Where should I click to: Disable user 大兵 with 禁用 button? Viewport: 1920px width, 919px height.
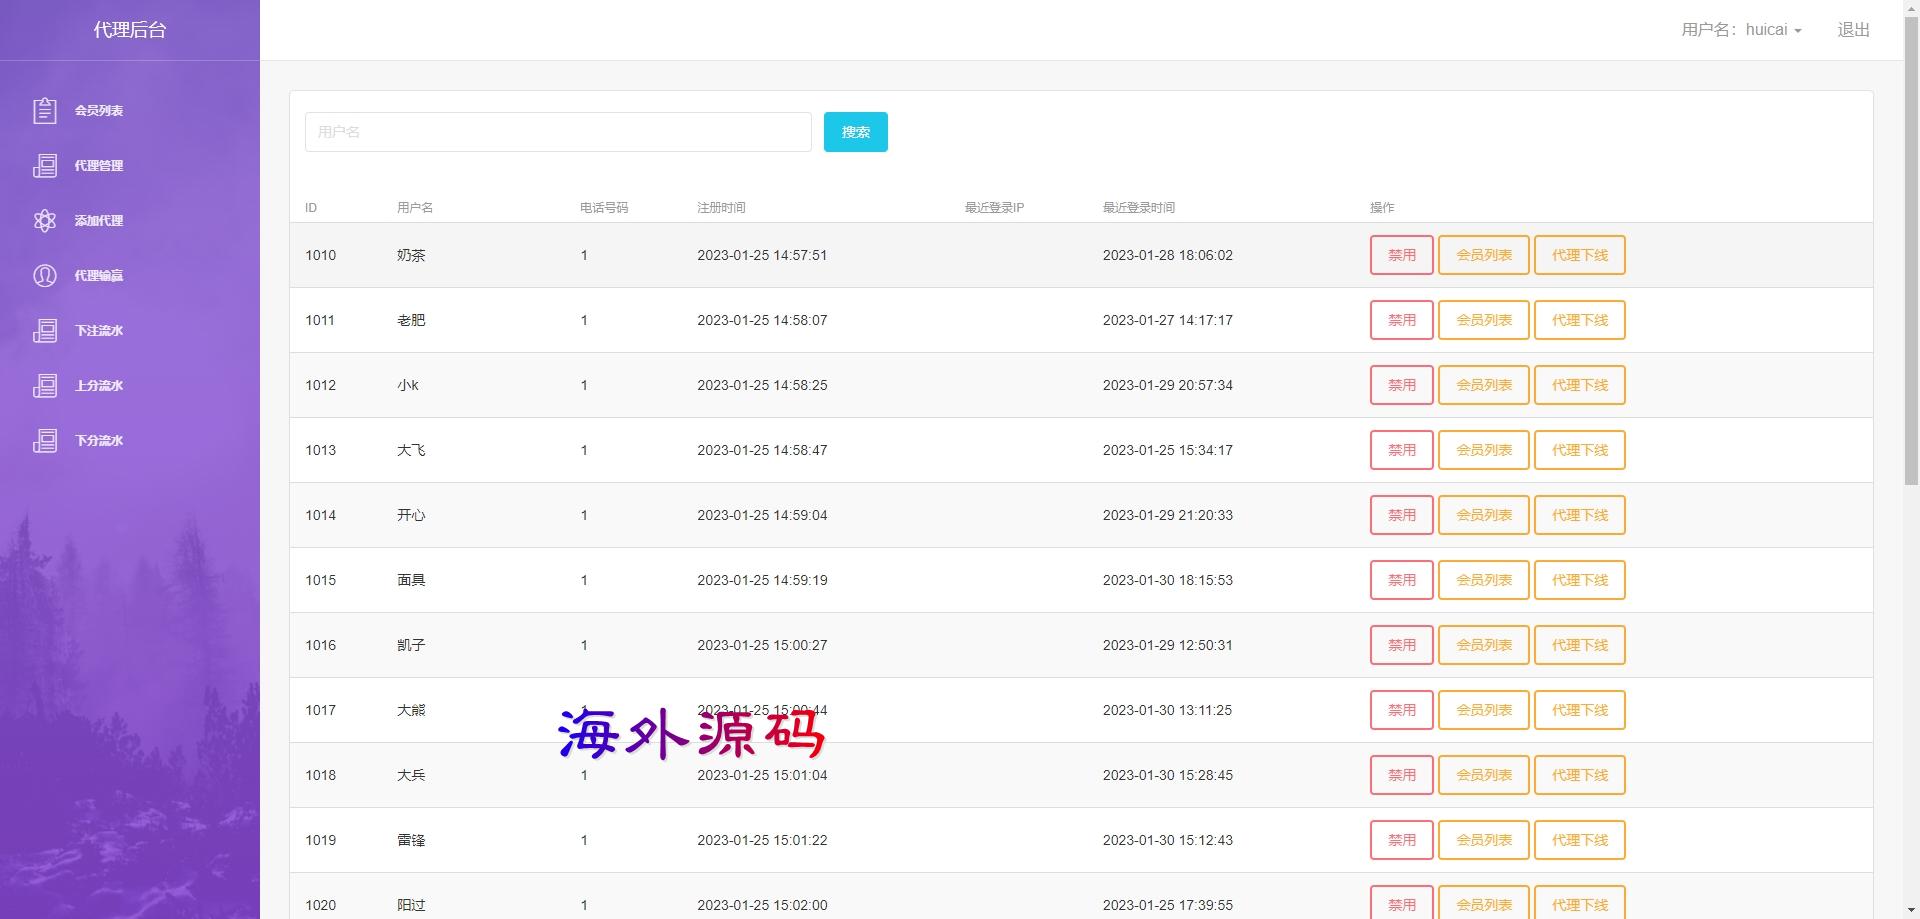pyautogui.click(x=1401, y=775)
